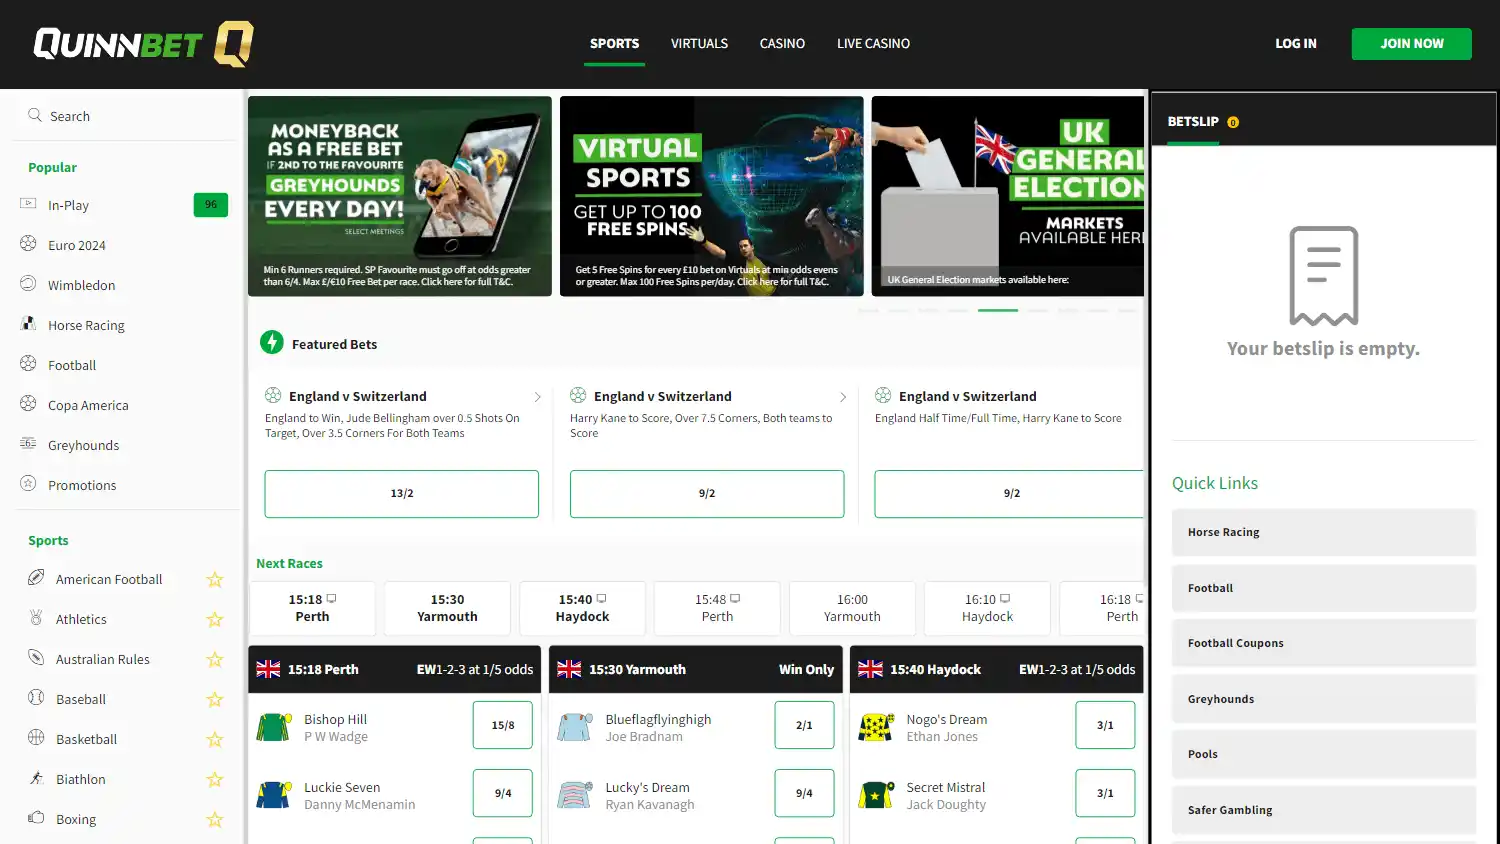Screen dimensions: 1500x844
Task: Click UK flag beside 15:30 Yarmouth header
Action: pos(569,670)
